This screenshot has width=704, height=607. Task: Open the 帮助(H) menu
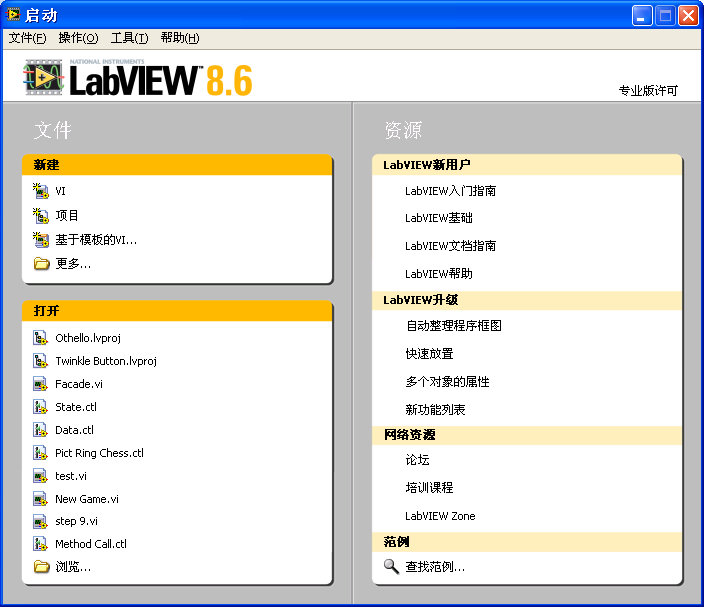pos(180,38)
